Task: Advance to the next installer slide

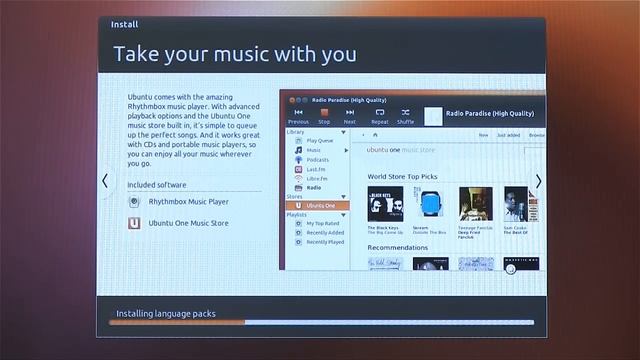Action: click(538, 181)
